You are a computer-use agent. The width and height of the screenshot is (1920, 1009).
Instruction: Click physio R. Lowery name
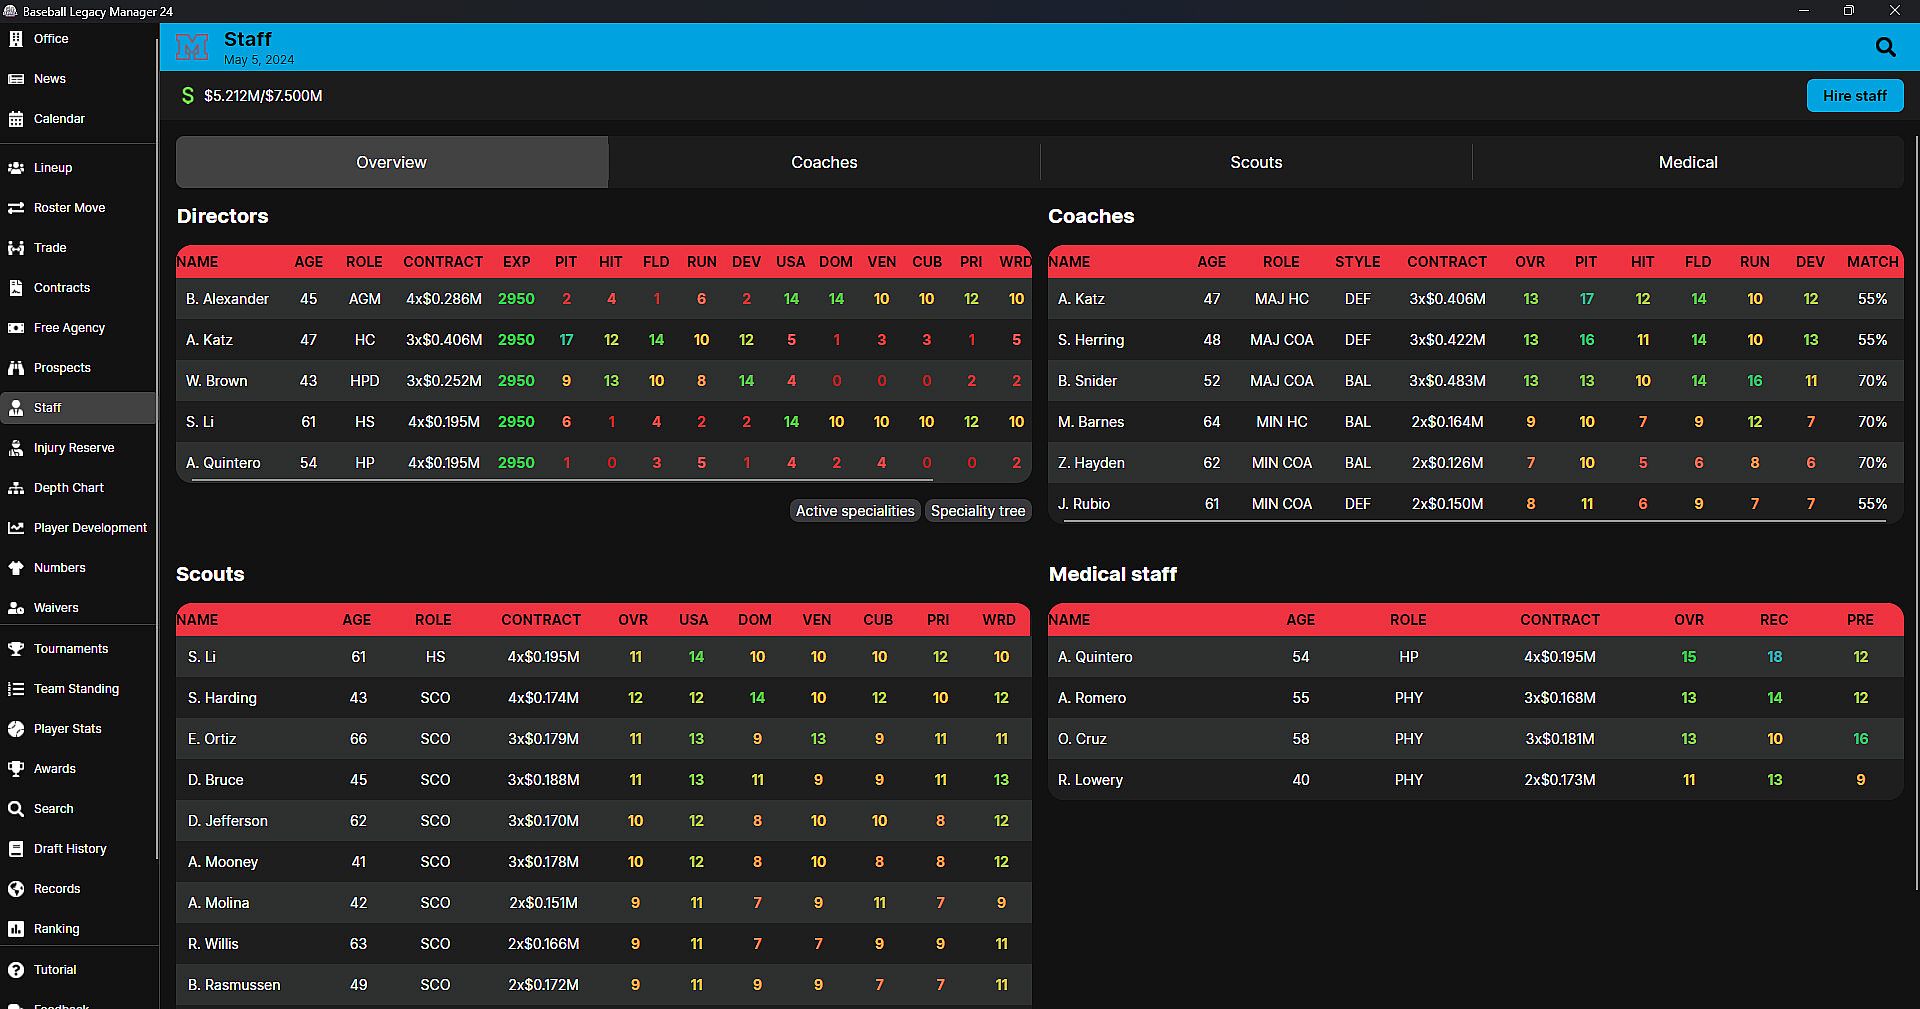pyautogui.click(x=1090, y=780)
